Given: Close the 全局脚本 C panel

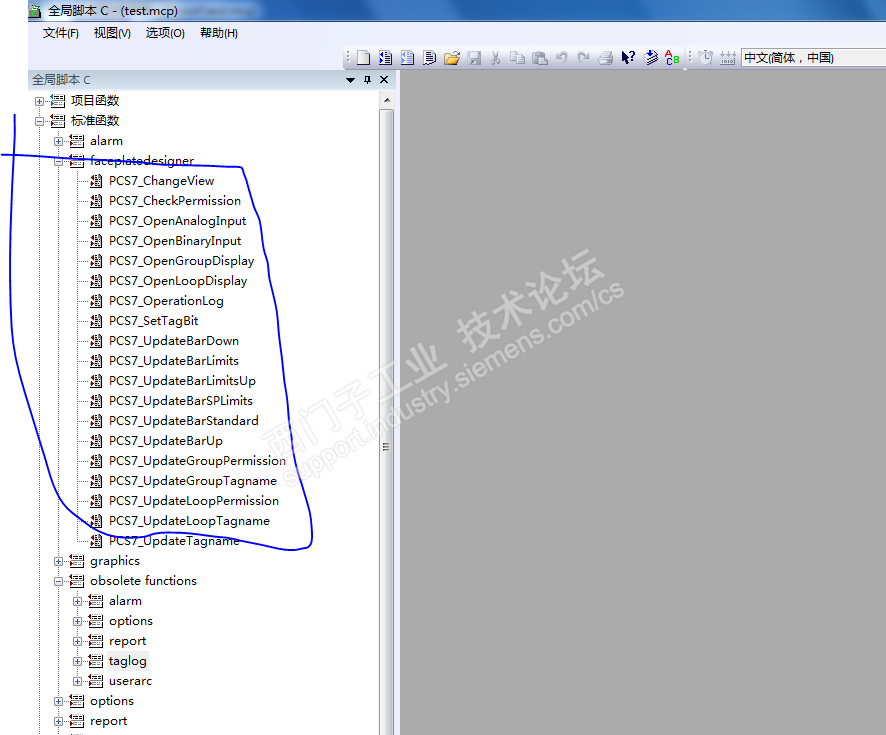Looking at the screenshot, I should click(x=384, y=80).
